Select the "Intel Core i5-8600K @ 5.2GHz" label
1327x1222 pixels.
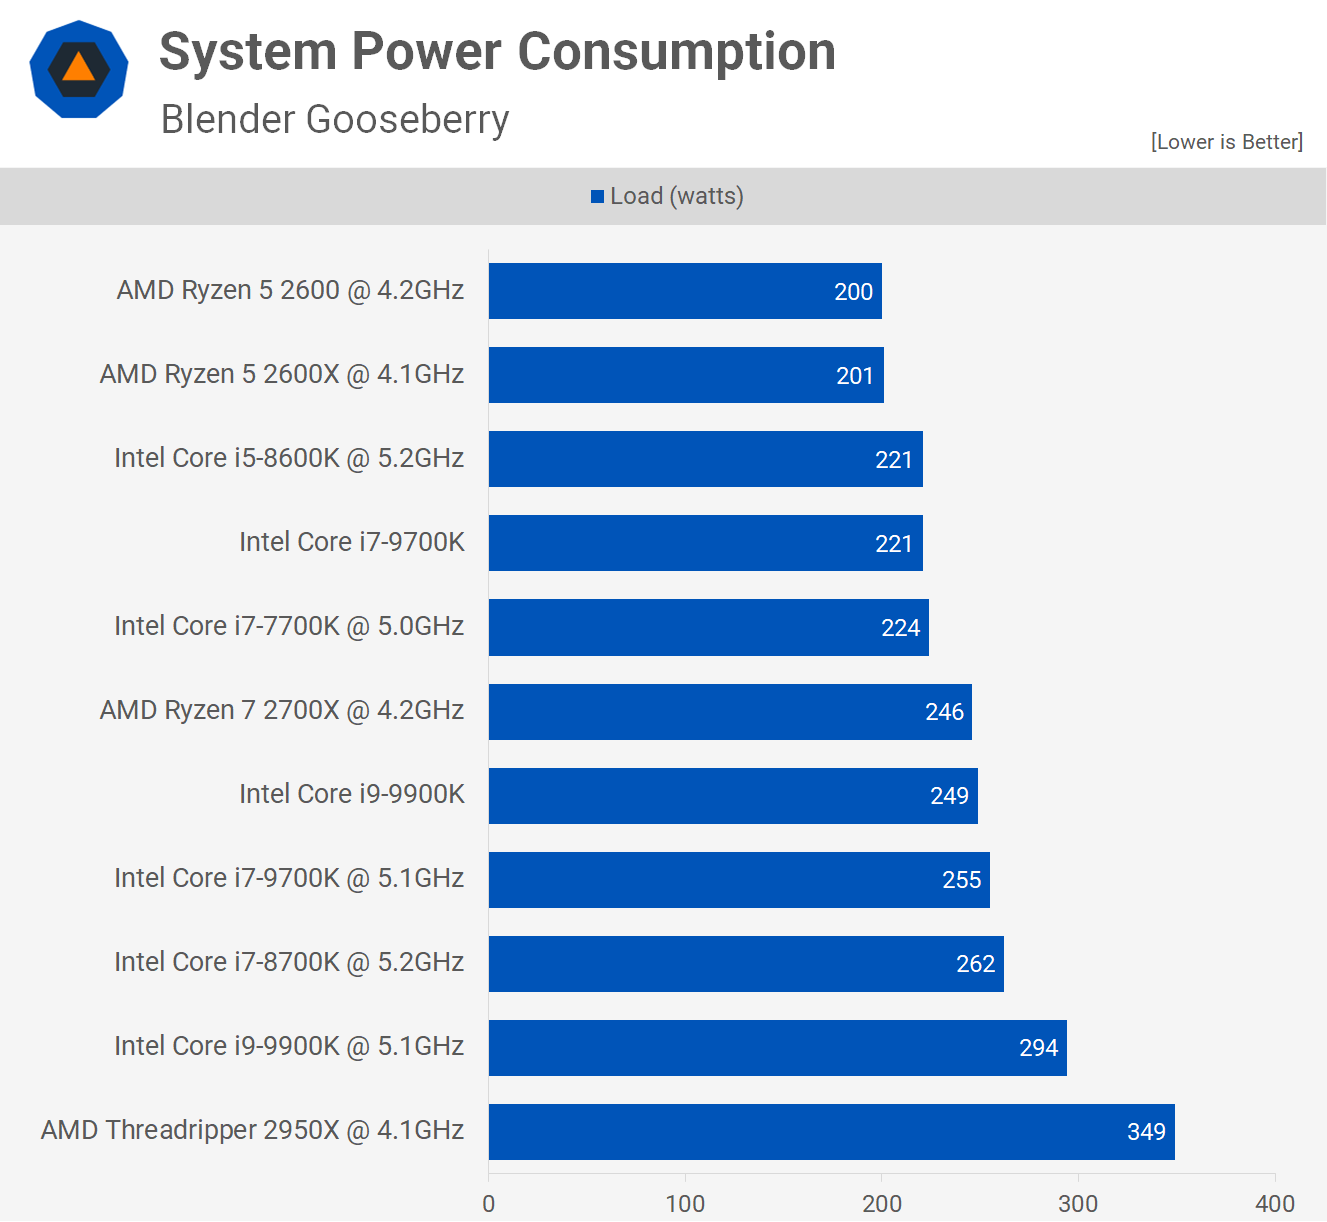[289, 458]
